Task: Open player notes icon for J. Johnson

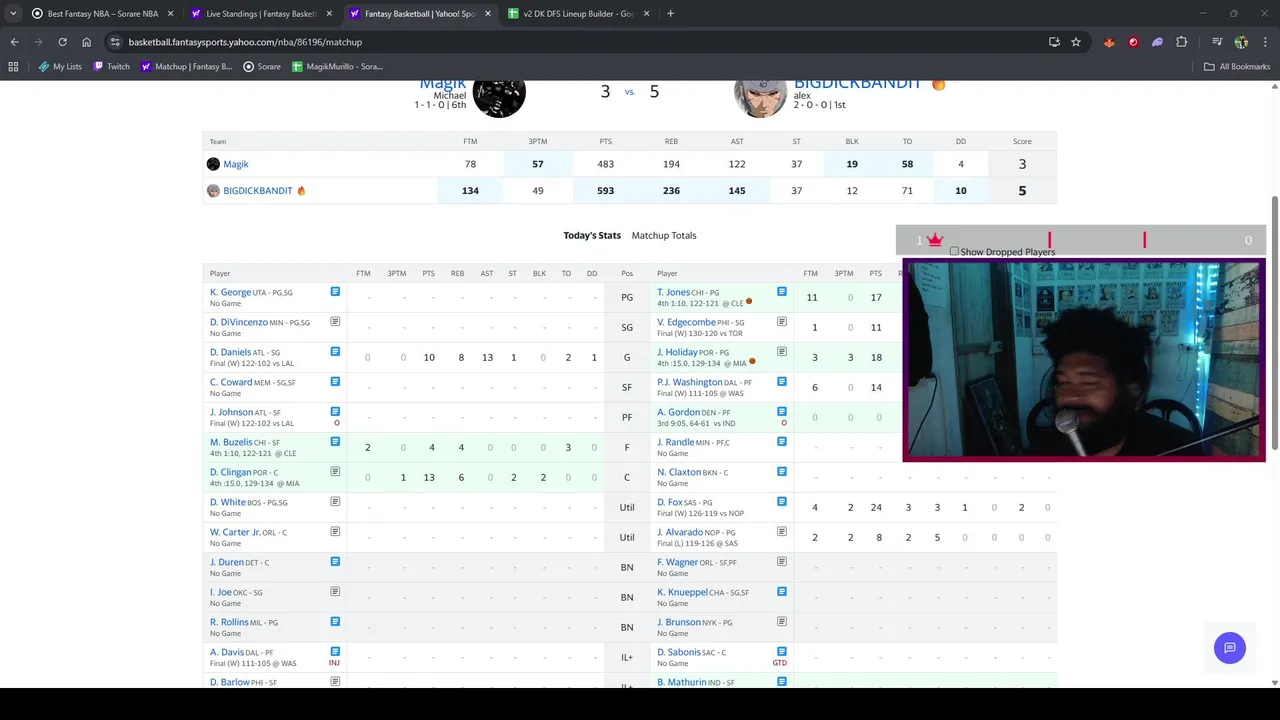Action: click(x=335, y=412)
